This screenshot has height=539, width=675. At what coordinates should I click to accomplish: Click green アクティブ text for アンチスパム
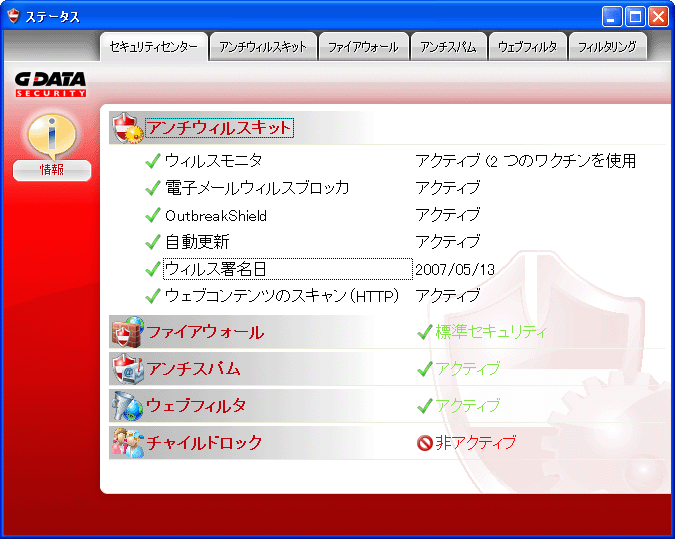click(x=468, y=369)
